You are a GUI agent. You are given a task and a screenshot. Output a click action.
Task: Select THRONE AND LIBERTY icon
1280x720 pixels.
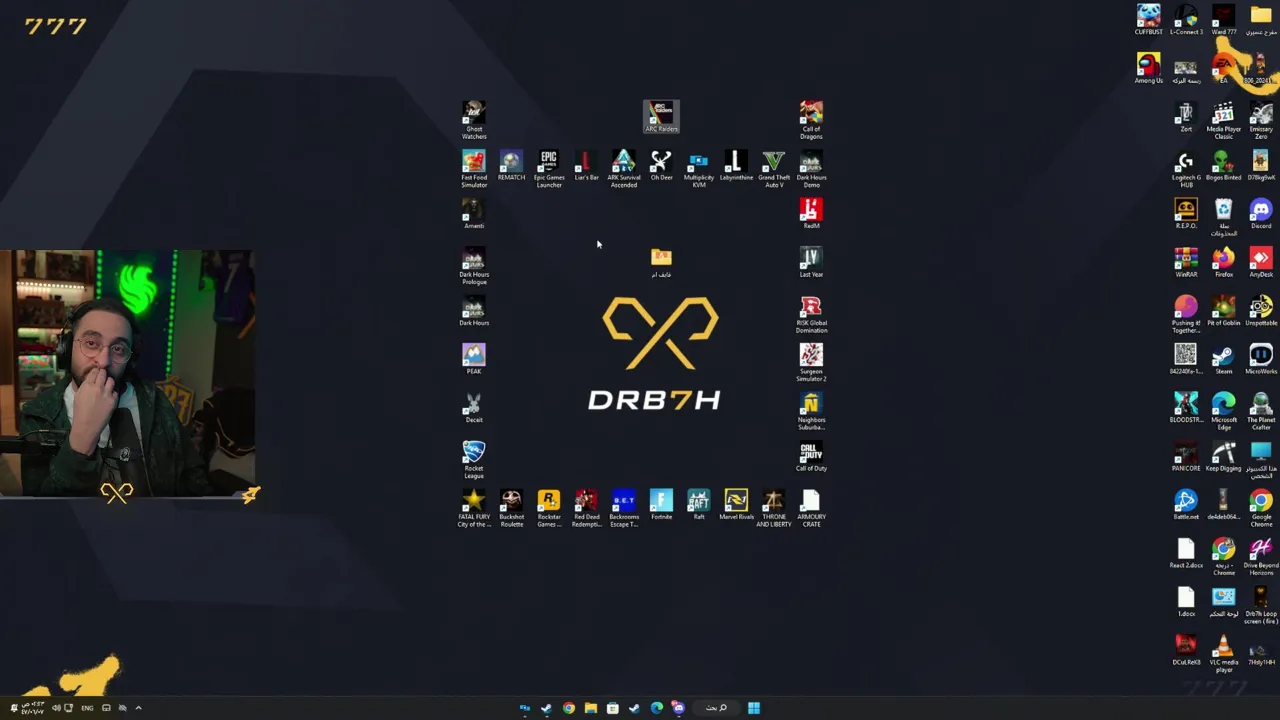pyautogui.click(x=774, y=509)
